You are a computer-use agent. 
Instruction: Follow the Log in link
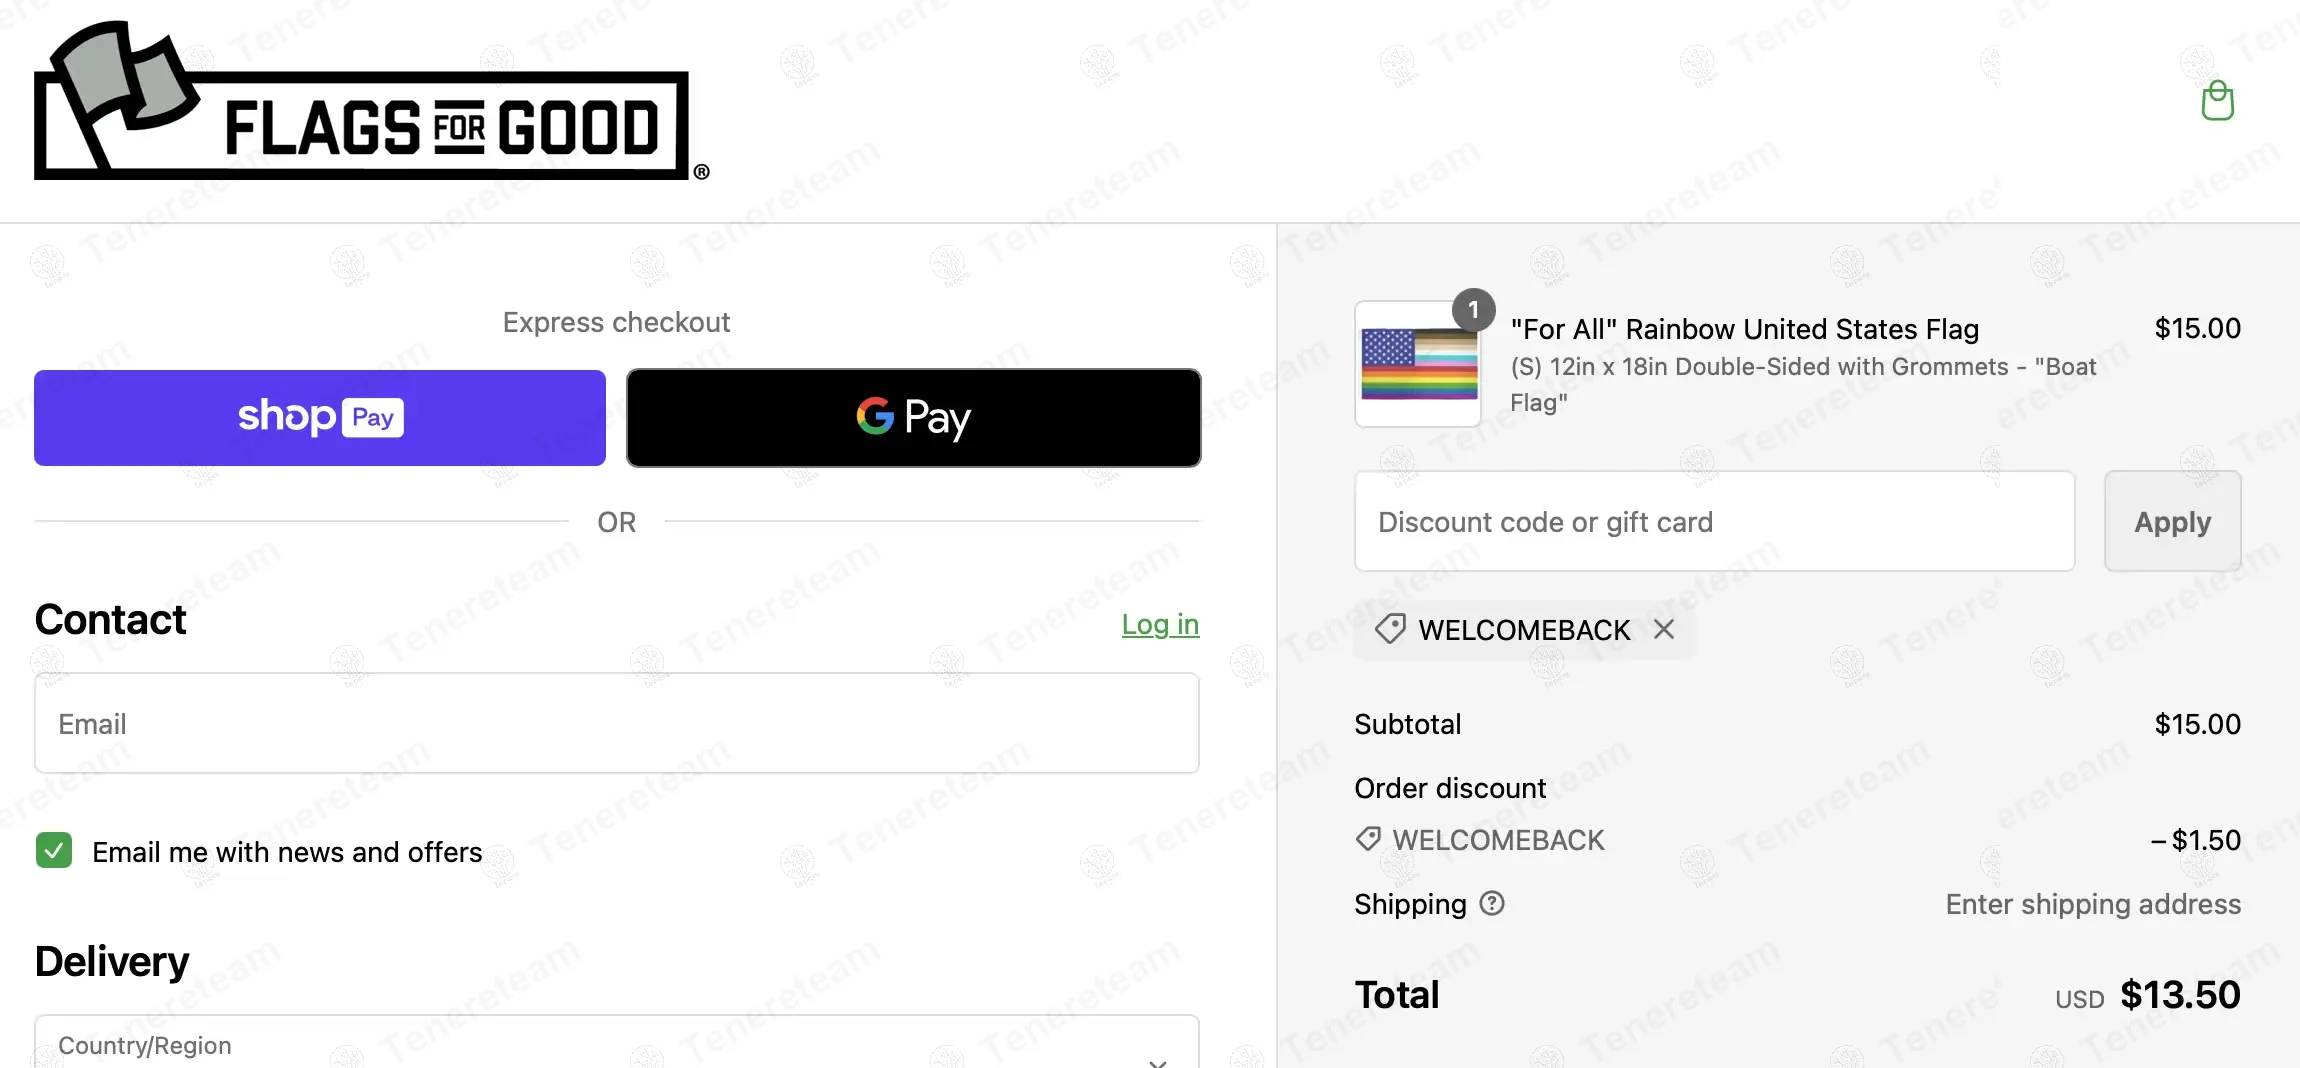tap(1160, 624)
